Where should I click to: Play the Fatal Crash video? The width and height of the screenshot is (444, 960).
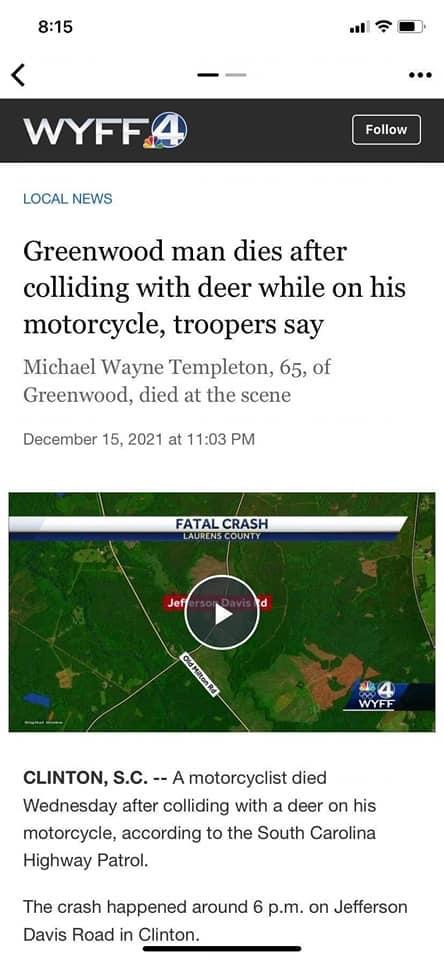222,613
